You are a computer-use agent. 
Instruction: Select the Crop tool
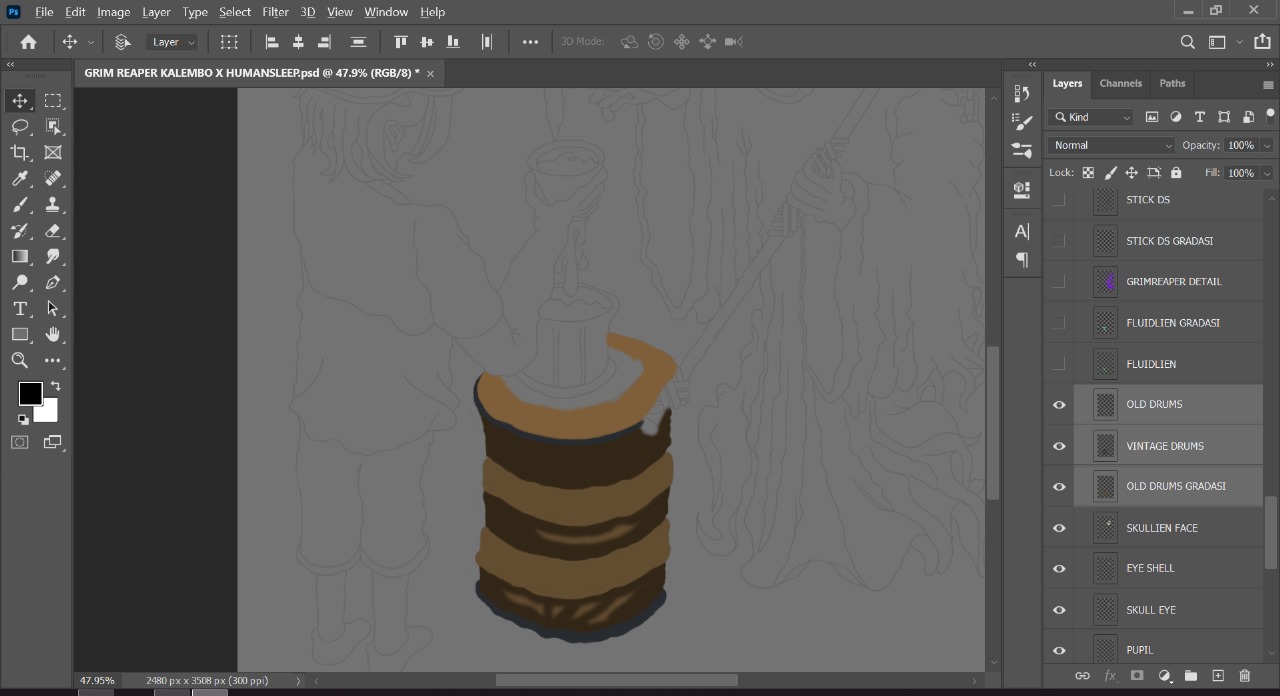click(x=20, y=153)
